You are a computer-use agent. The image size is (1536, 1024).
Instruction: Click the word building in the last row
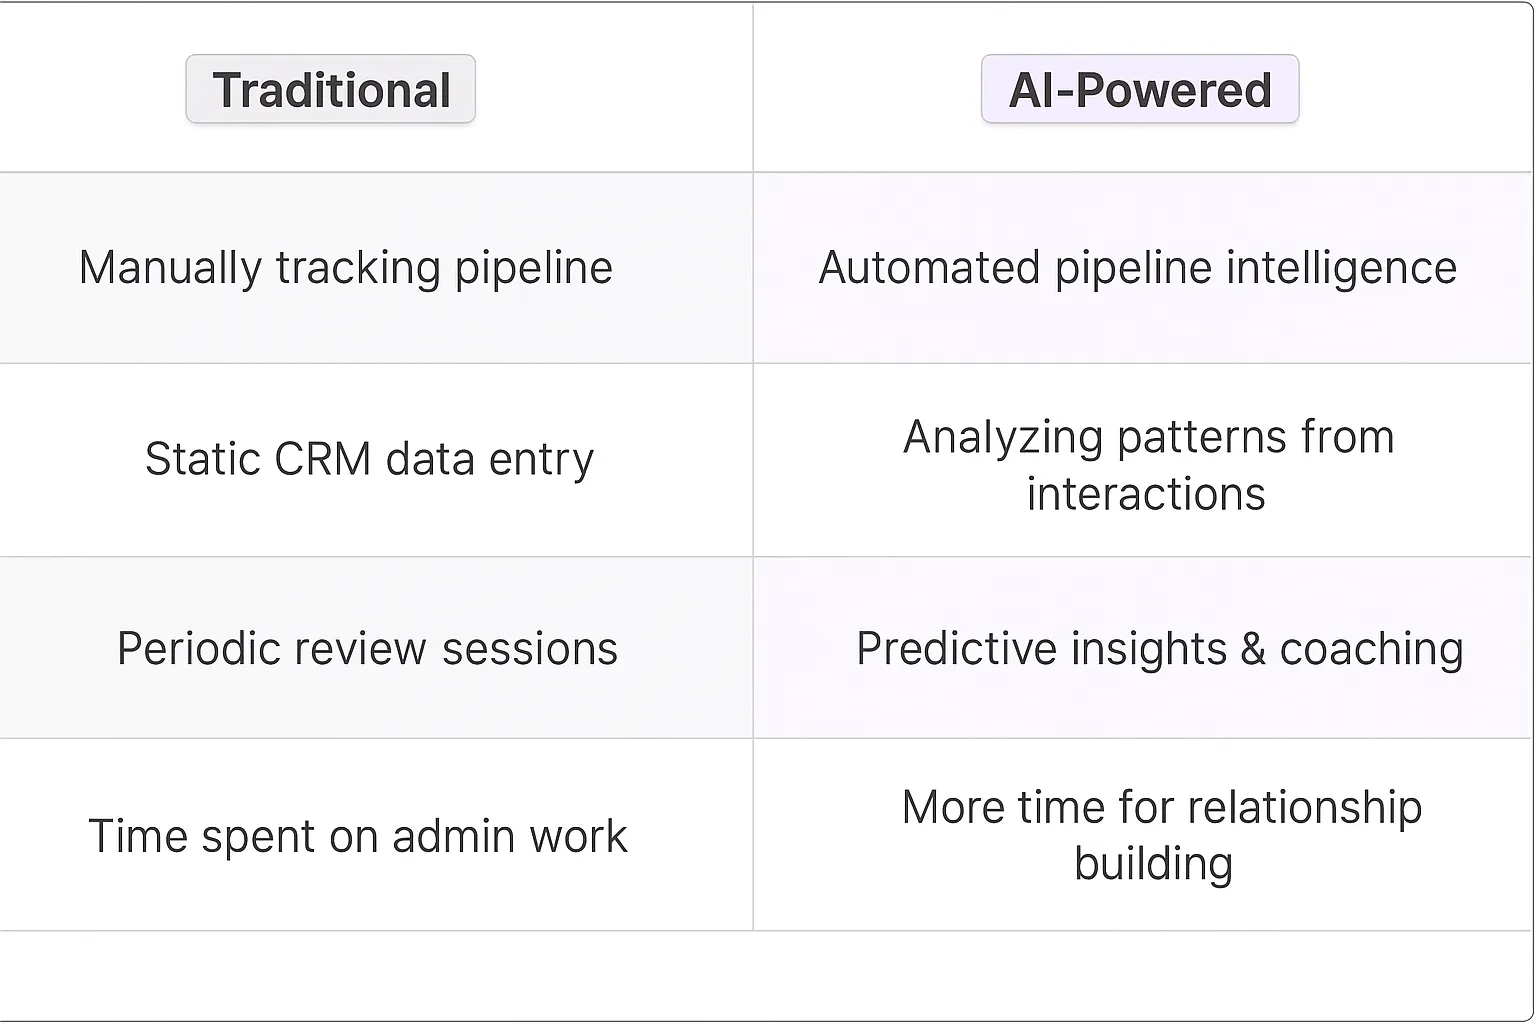click(x=1153, y=864)
